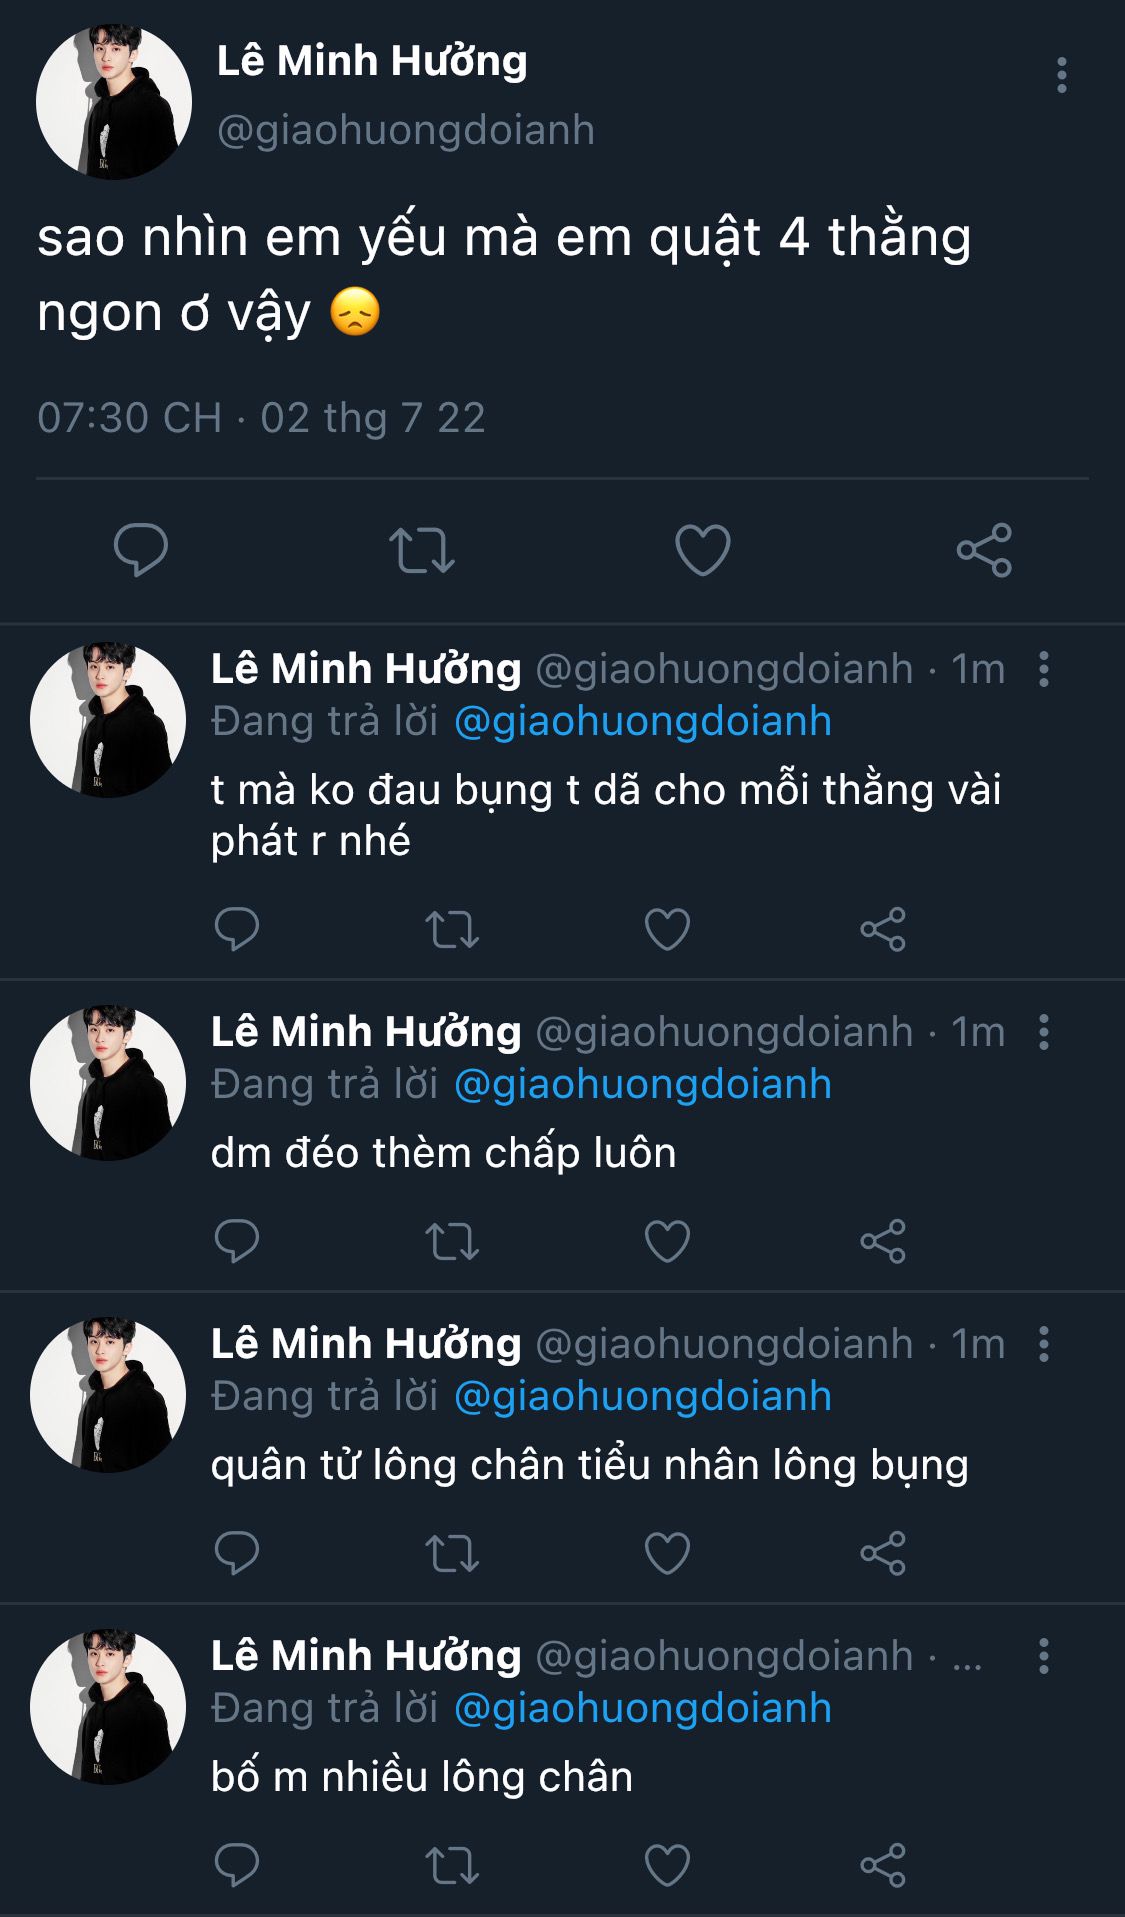
Task: Open more menu on "đau bụng" reply
Action: point(1043,669)
